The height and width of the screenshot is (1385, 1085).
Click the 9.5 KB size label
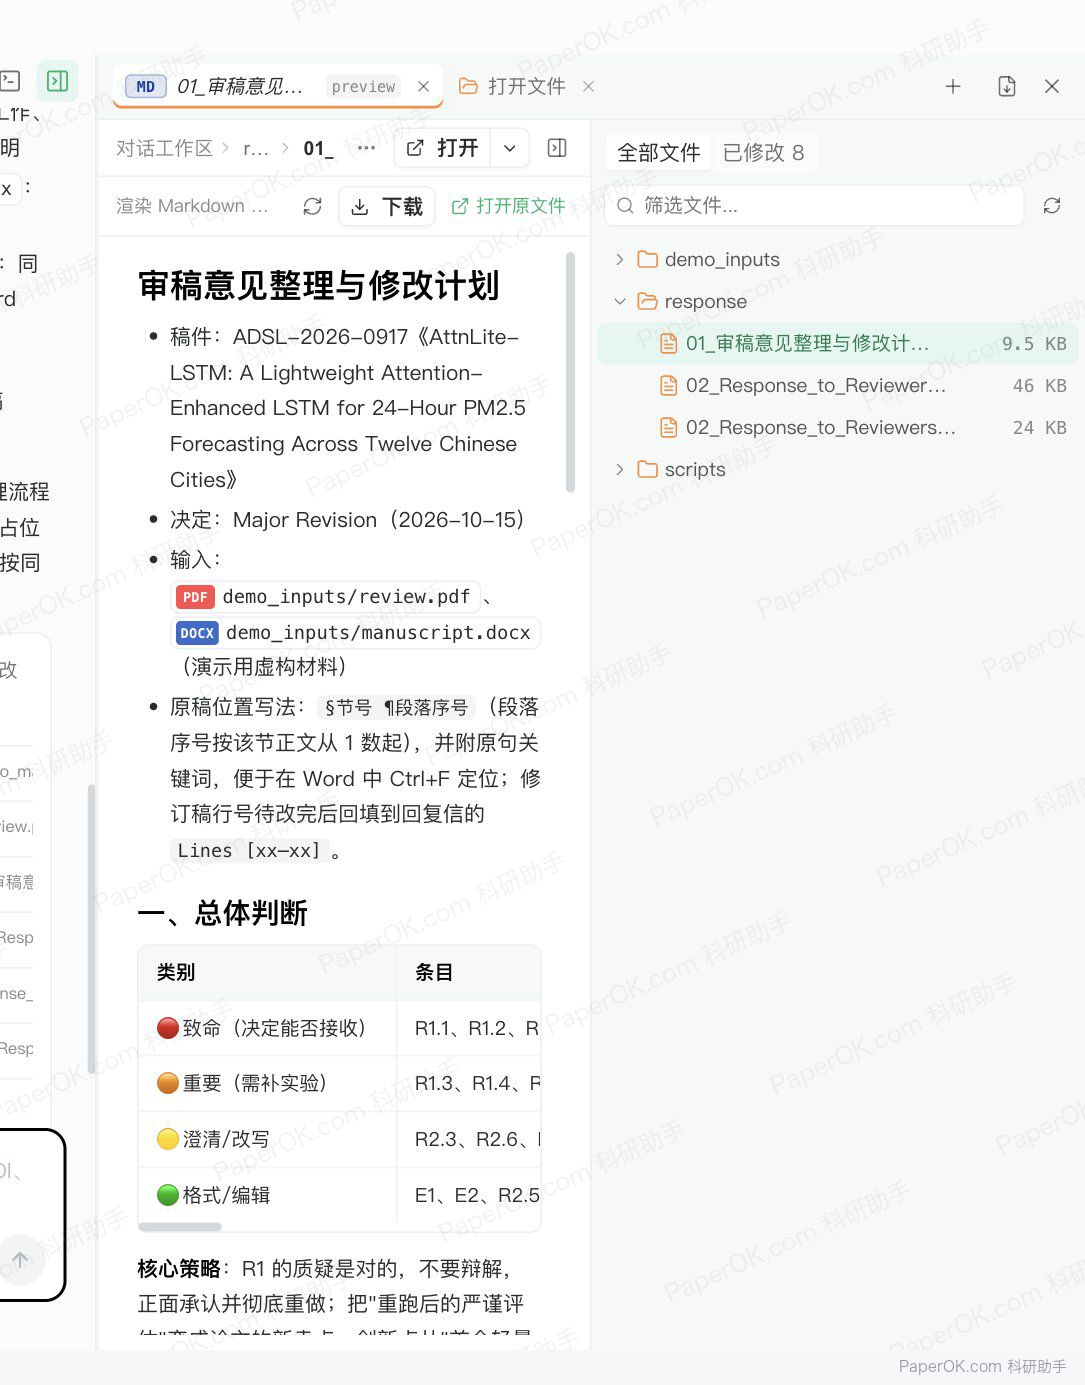click(x=1034, y=344)
